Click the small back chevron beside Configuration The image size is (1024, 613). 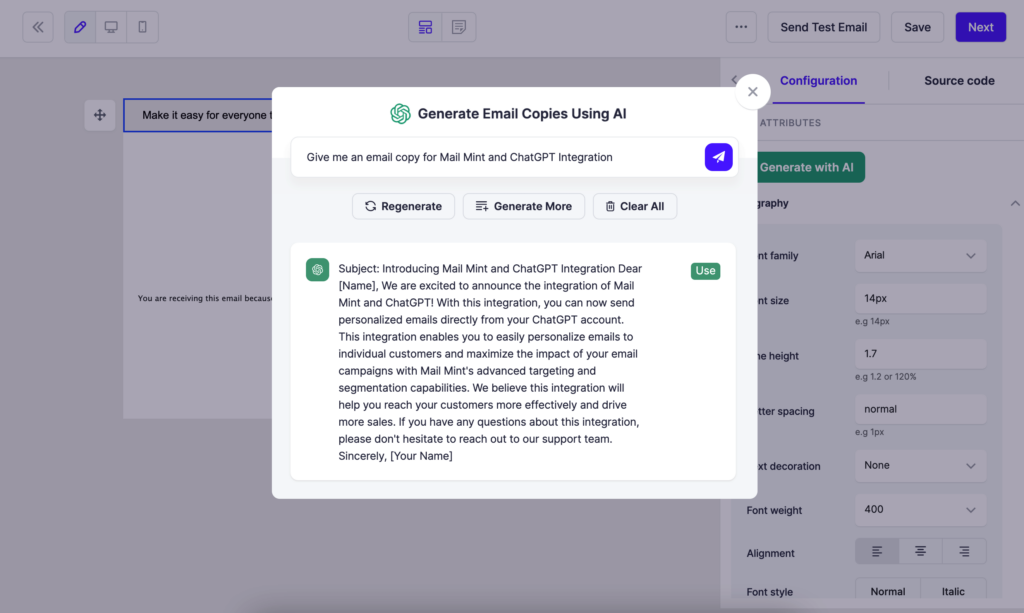734,80
